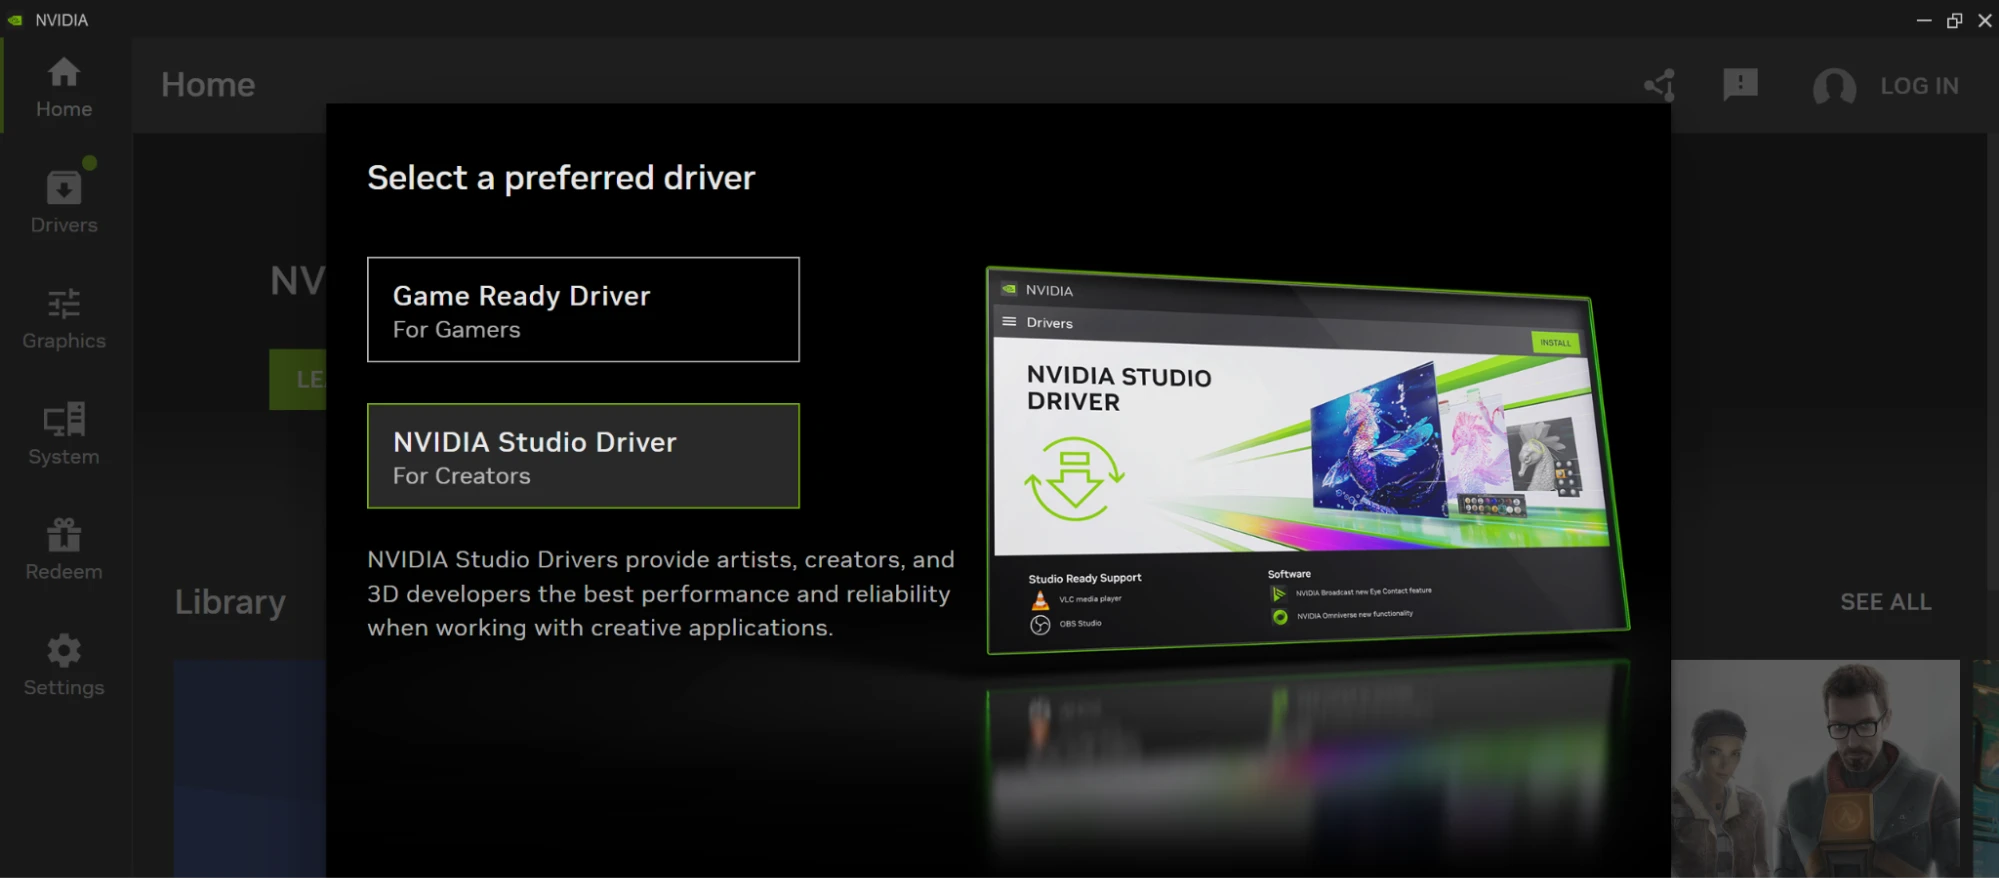Click the 'Select a preferred driver' heading
Viewport: 1999px width, 879px height.
[x=561, y=178]
